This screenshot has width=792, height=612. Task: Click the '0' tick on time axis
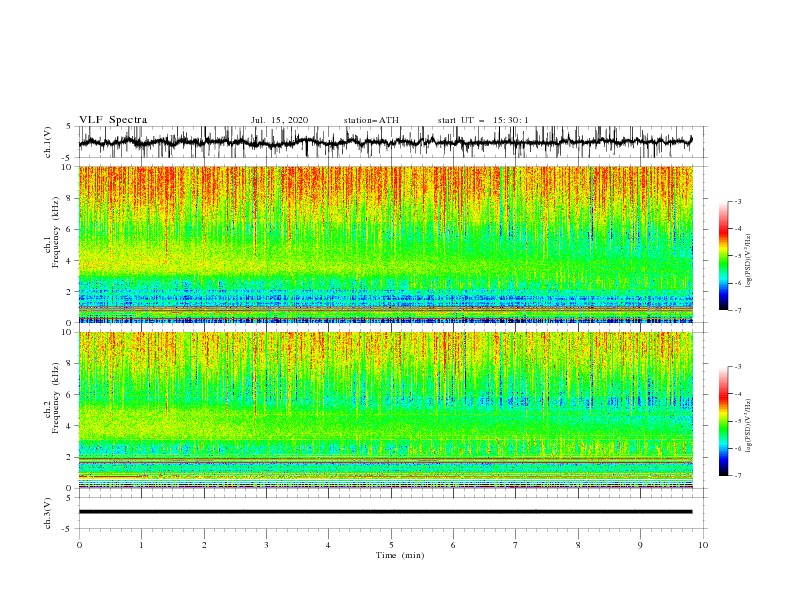point(79,545)
